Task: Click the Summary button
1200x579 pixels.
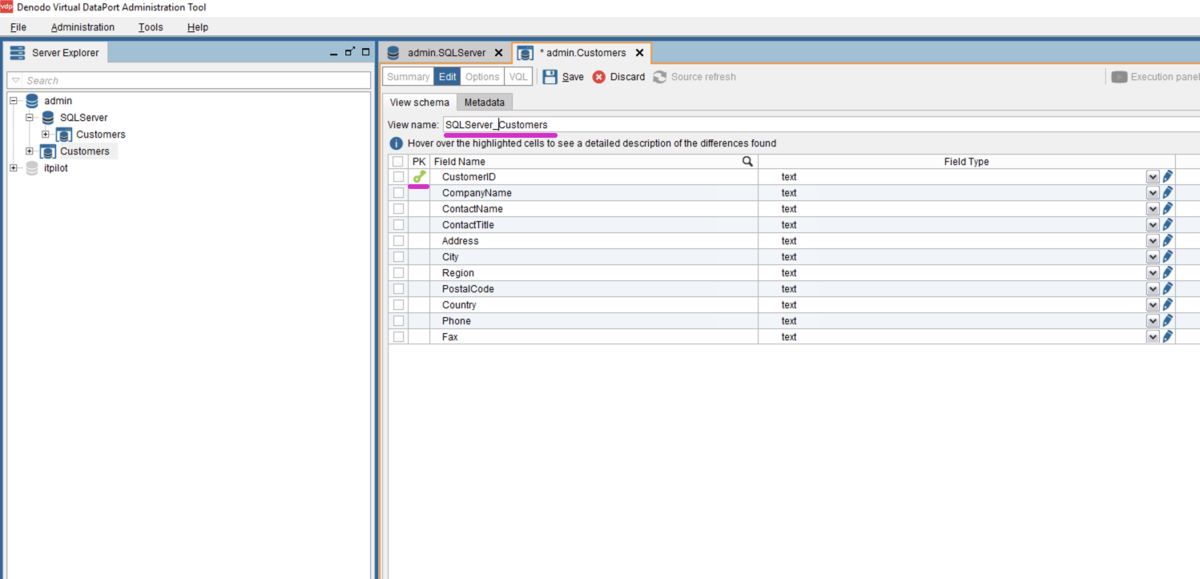Action: click(408, 77)
